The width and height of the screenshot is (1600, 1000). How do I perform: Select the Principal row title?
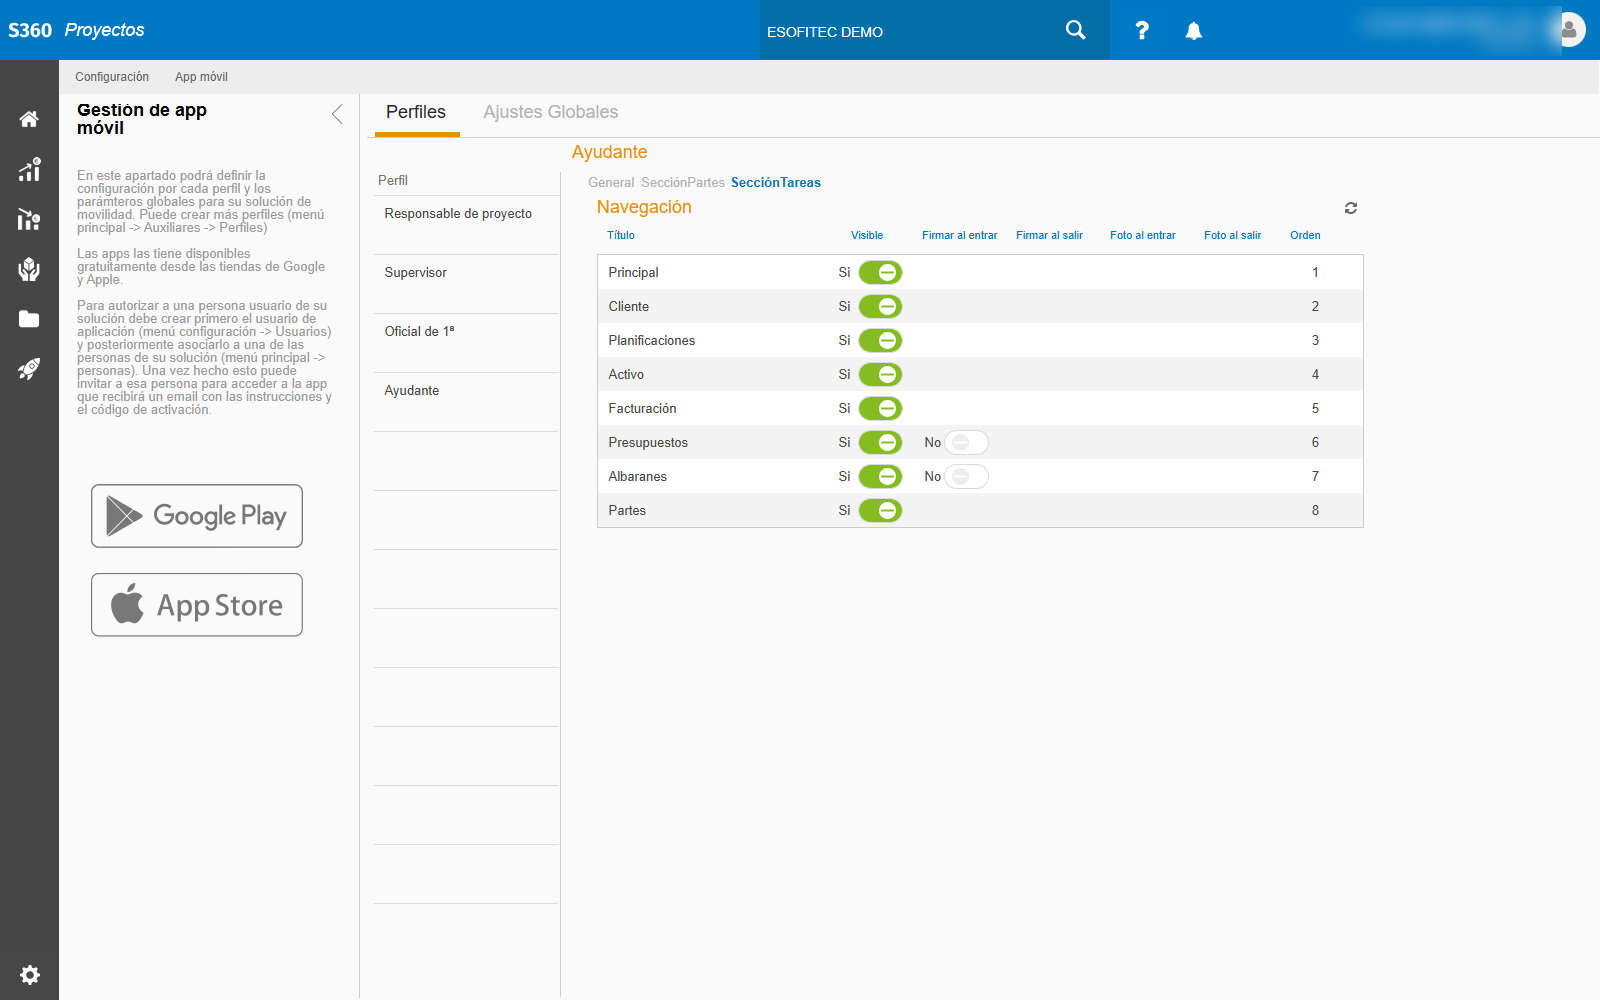pos(634,272)
